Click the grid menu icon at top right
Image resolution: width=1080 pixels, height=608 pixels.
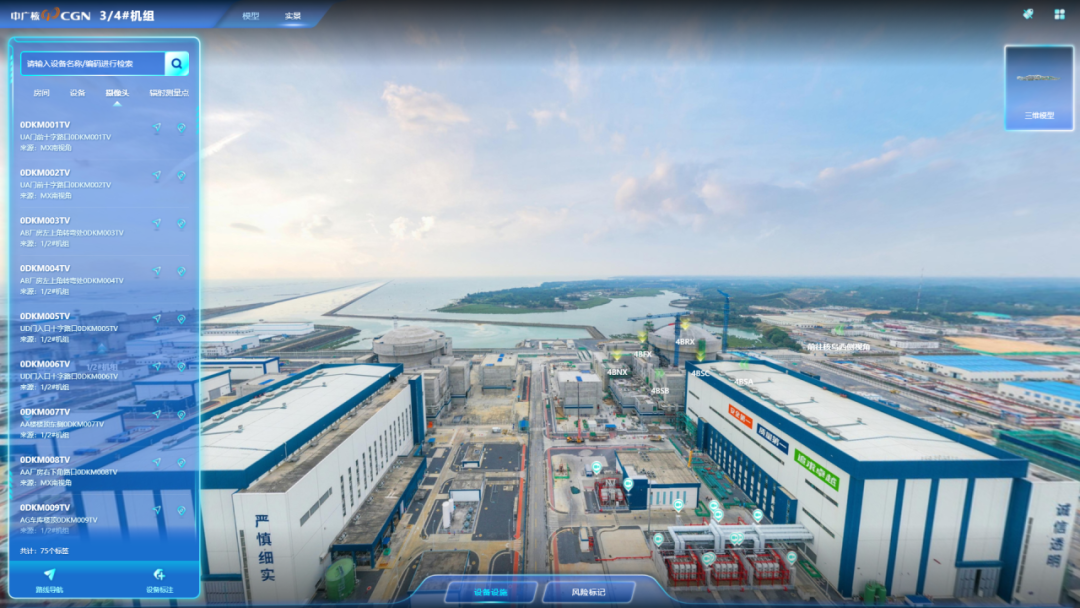pos(1059,14)
